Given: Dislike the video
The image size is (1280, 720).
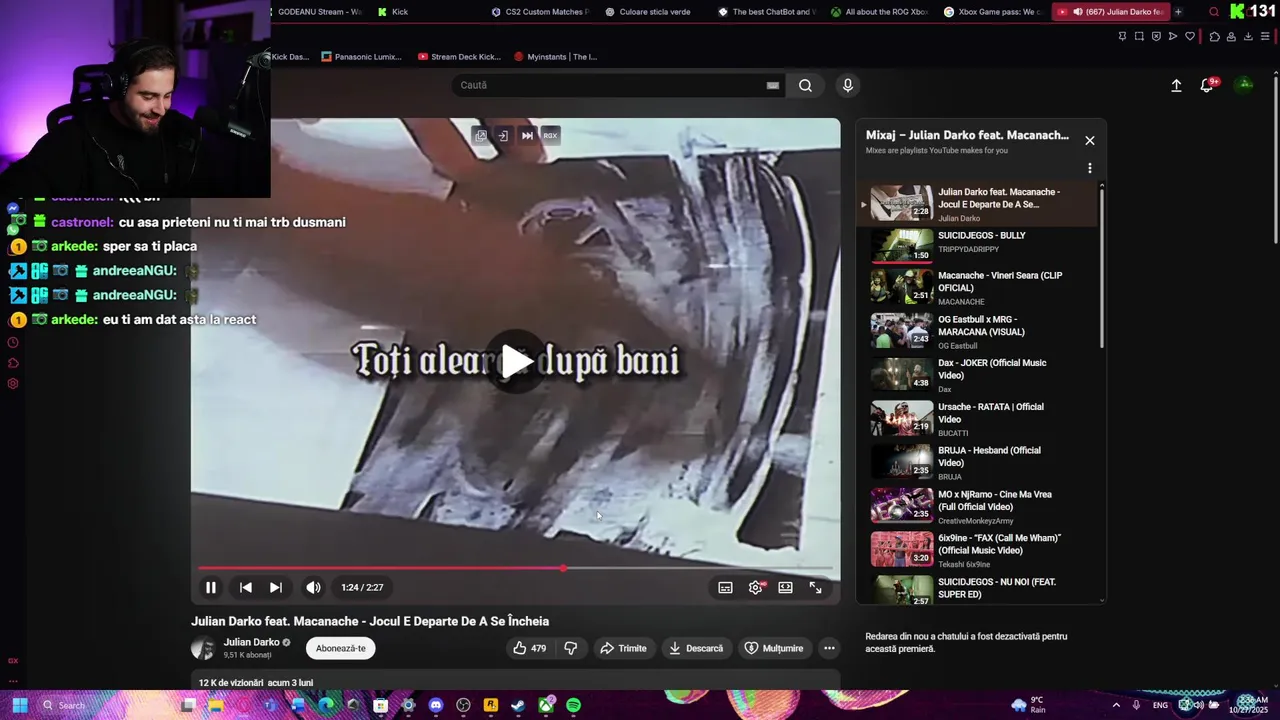Looking at the screenshot, I should pos(571,648).
